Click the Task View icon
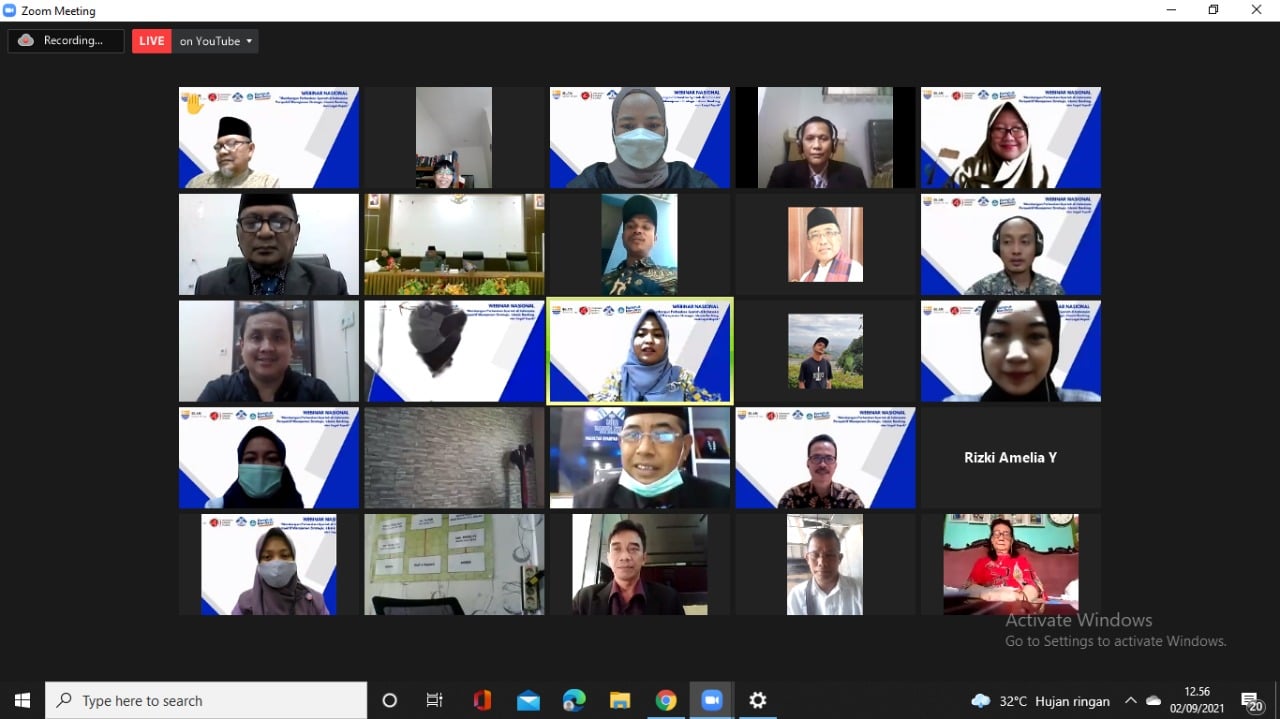 coord(434,700)
